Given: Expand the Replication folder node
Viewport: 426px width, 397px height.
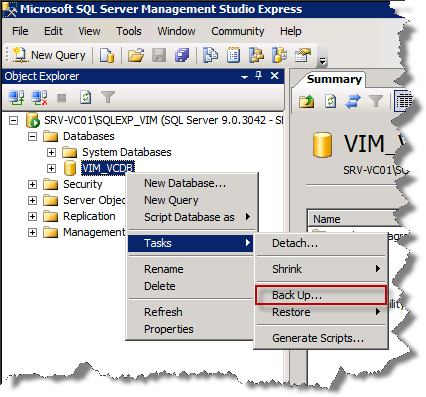Looking at the screenshot, I should (32, 216).
